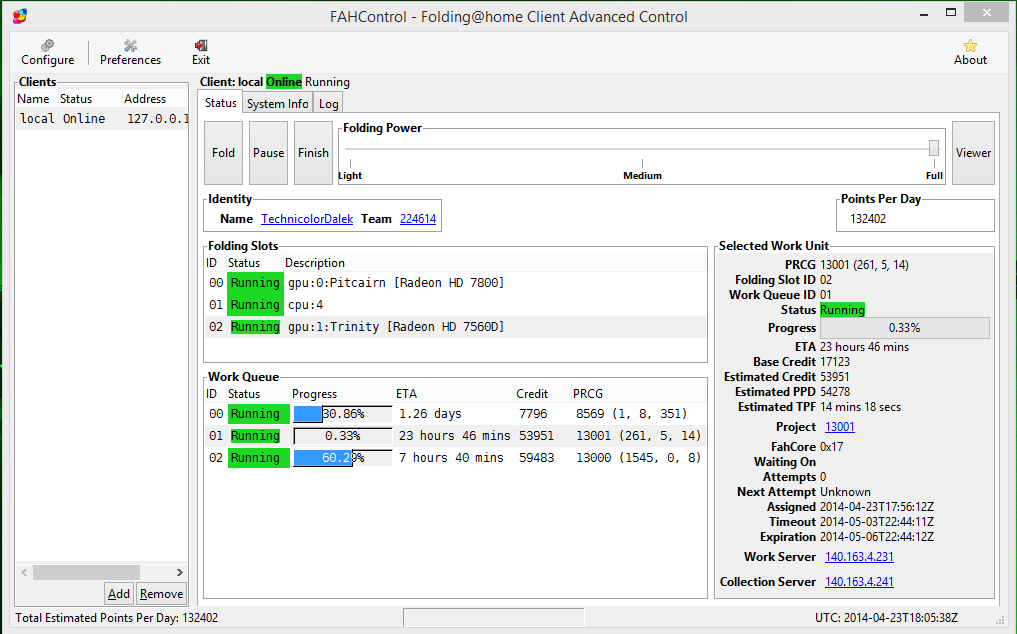The width and height of the screenshot is (1017, 634).
Task: Click the Fold button
Action: click(223, 152)
